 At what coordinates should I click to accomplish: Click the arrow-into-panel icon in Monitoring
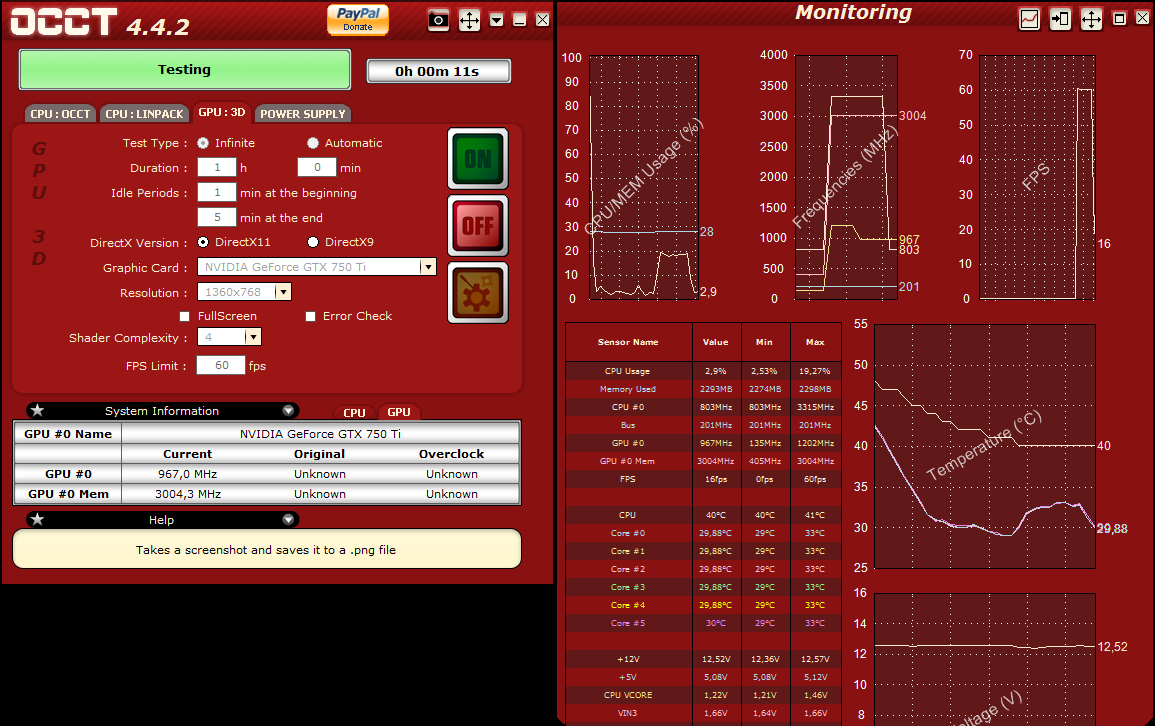[1060, 19]
